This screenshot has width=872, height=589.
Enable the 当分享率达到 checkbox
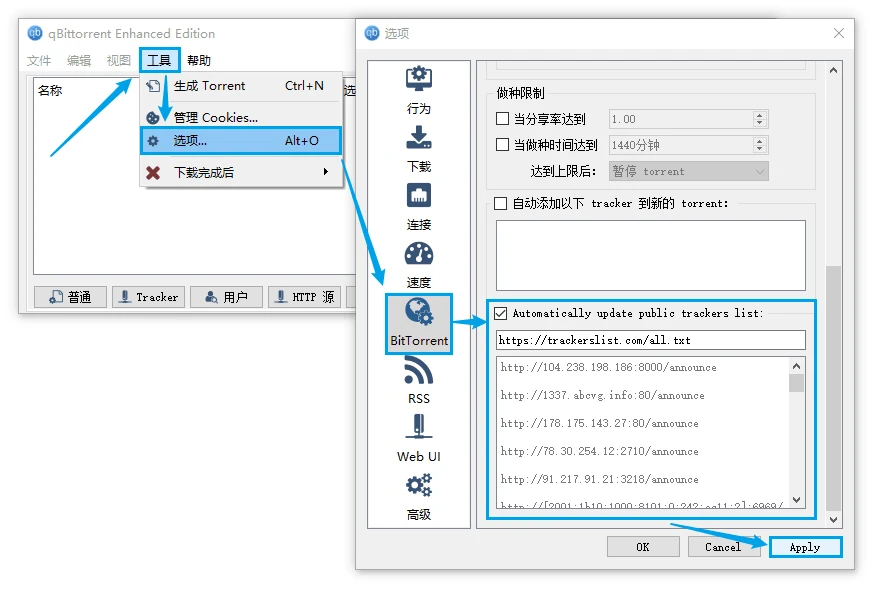click(502, 119)
